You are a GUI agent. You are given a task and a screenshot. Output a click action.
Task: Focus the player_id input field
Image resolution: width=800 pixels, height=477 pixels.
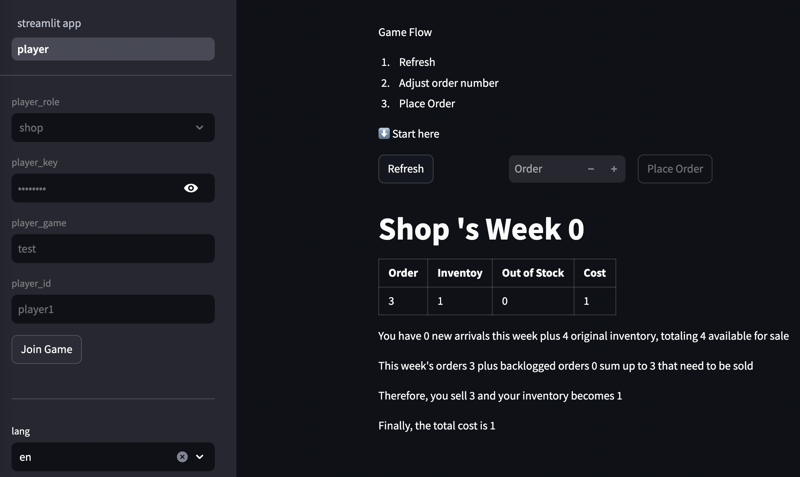[x=113, y=309]
